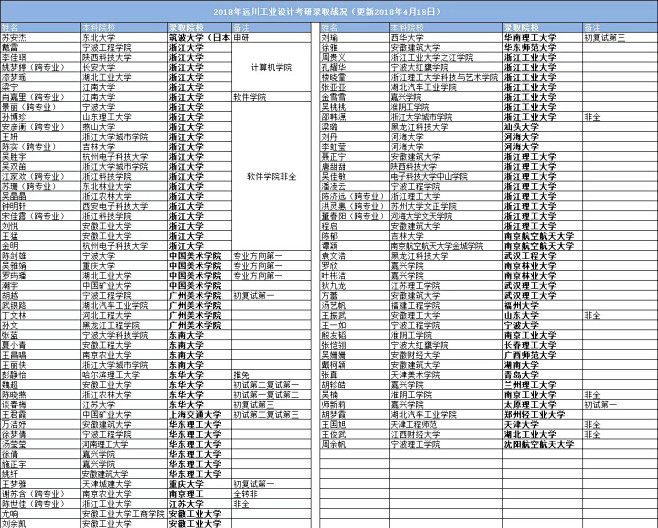Select the name cell 刘余凯
This screenshot has width=658, height=528.
41,524
